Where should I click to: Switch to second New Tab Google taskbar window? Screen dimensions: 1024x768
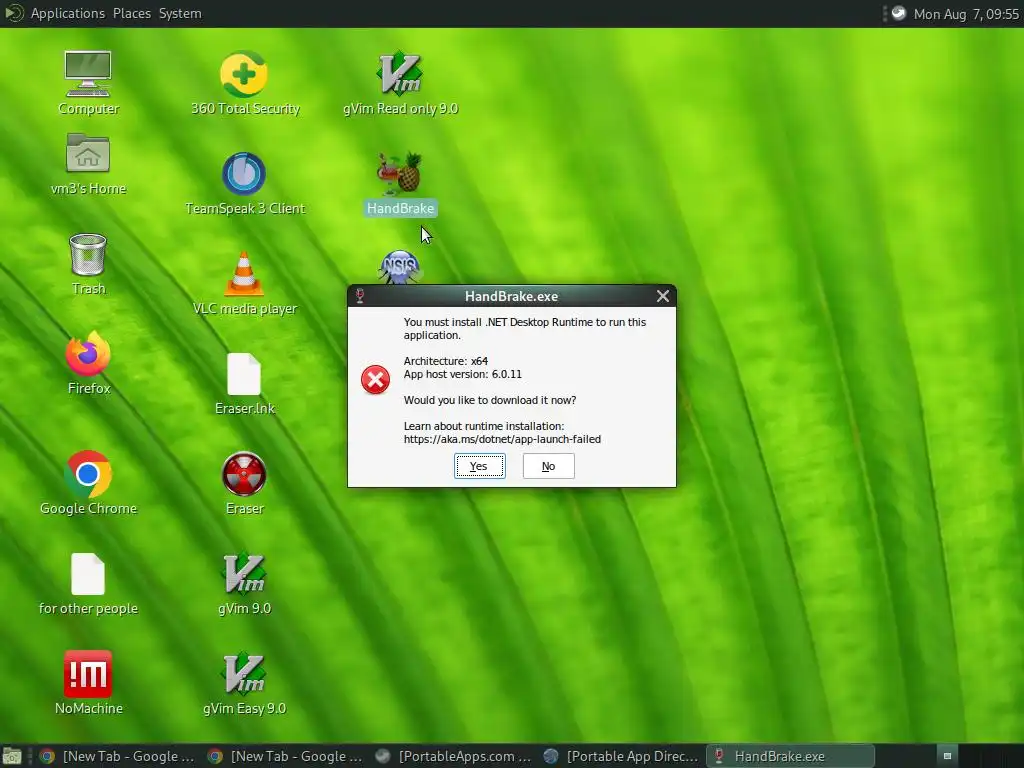tap(285, 756)
